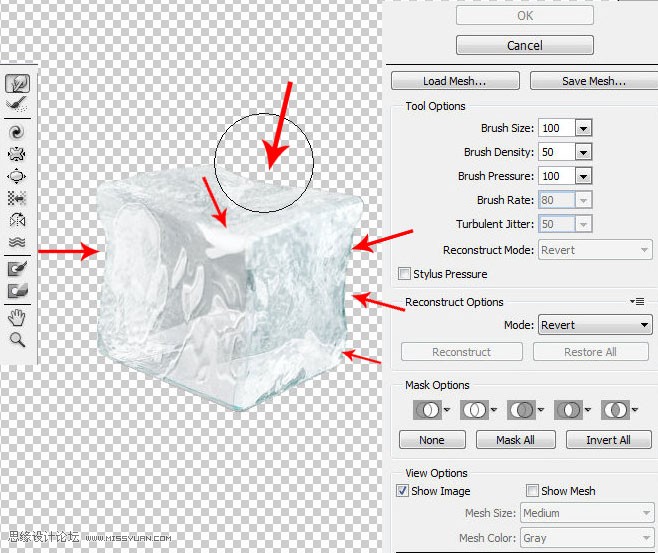Click the Restore All button
Viewport: 658px width, 553px height.
(x=590, y=352)
